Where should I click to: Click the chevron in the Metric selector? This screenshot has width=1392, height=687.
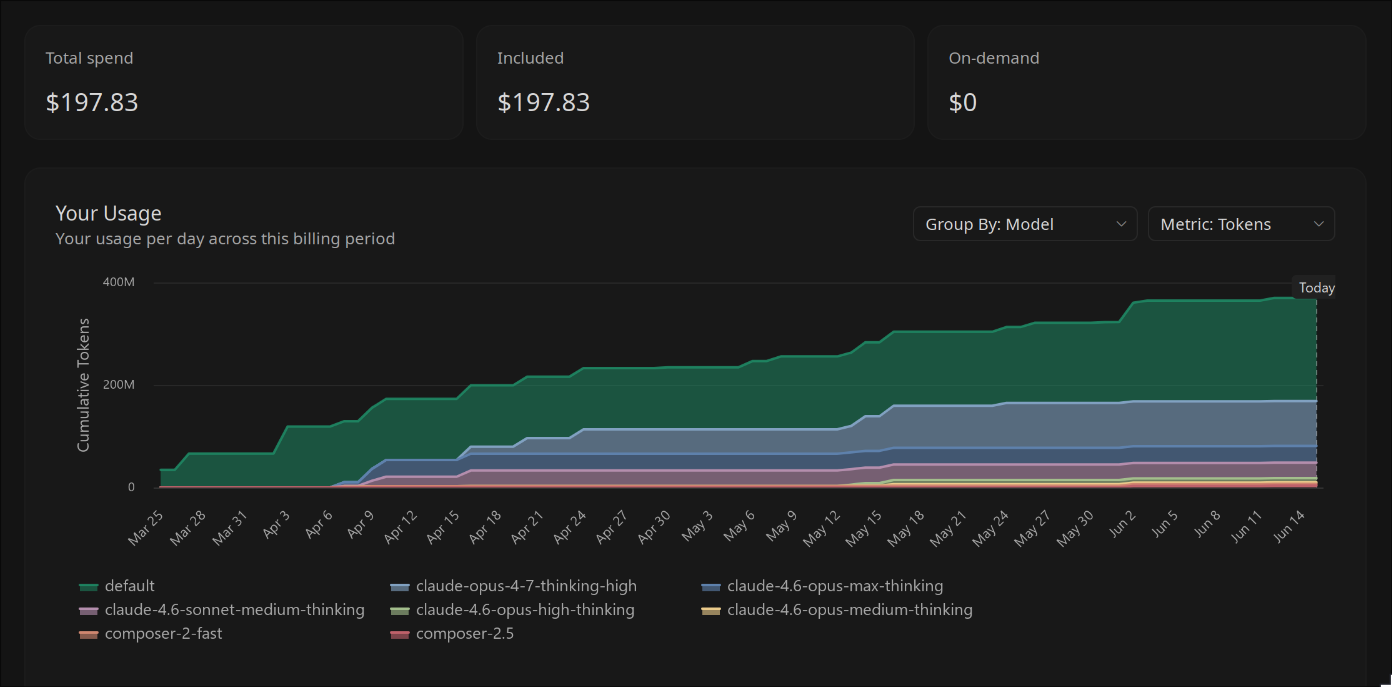click(x=1318, y=224)
